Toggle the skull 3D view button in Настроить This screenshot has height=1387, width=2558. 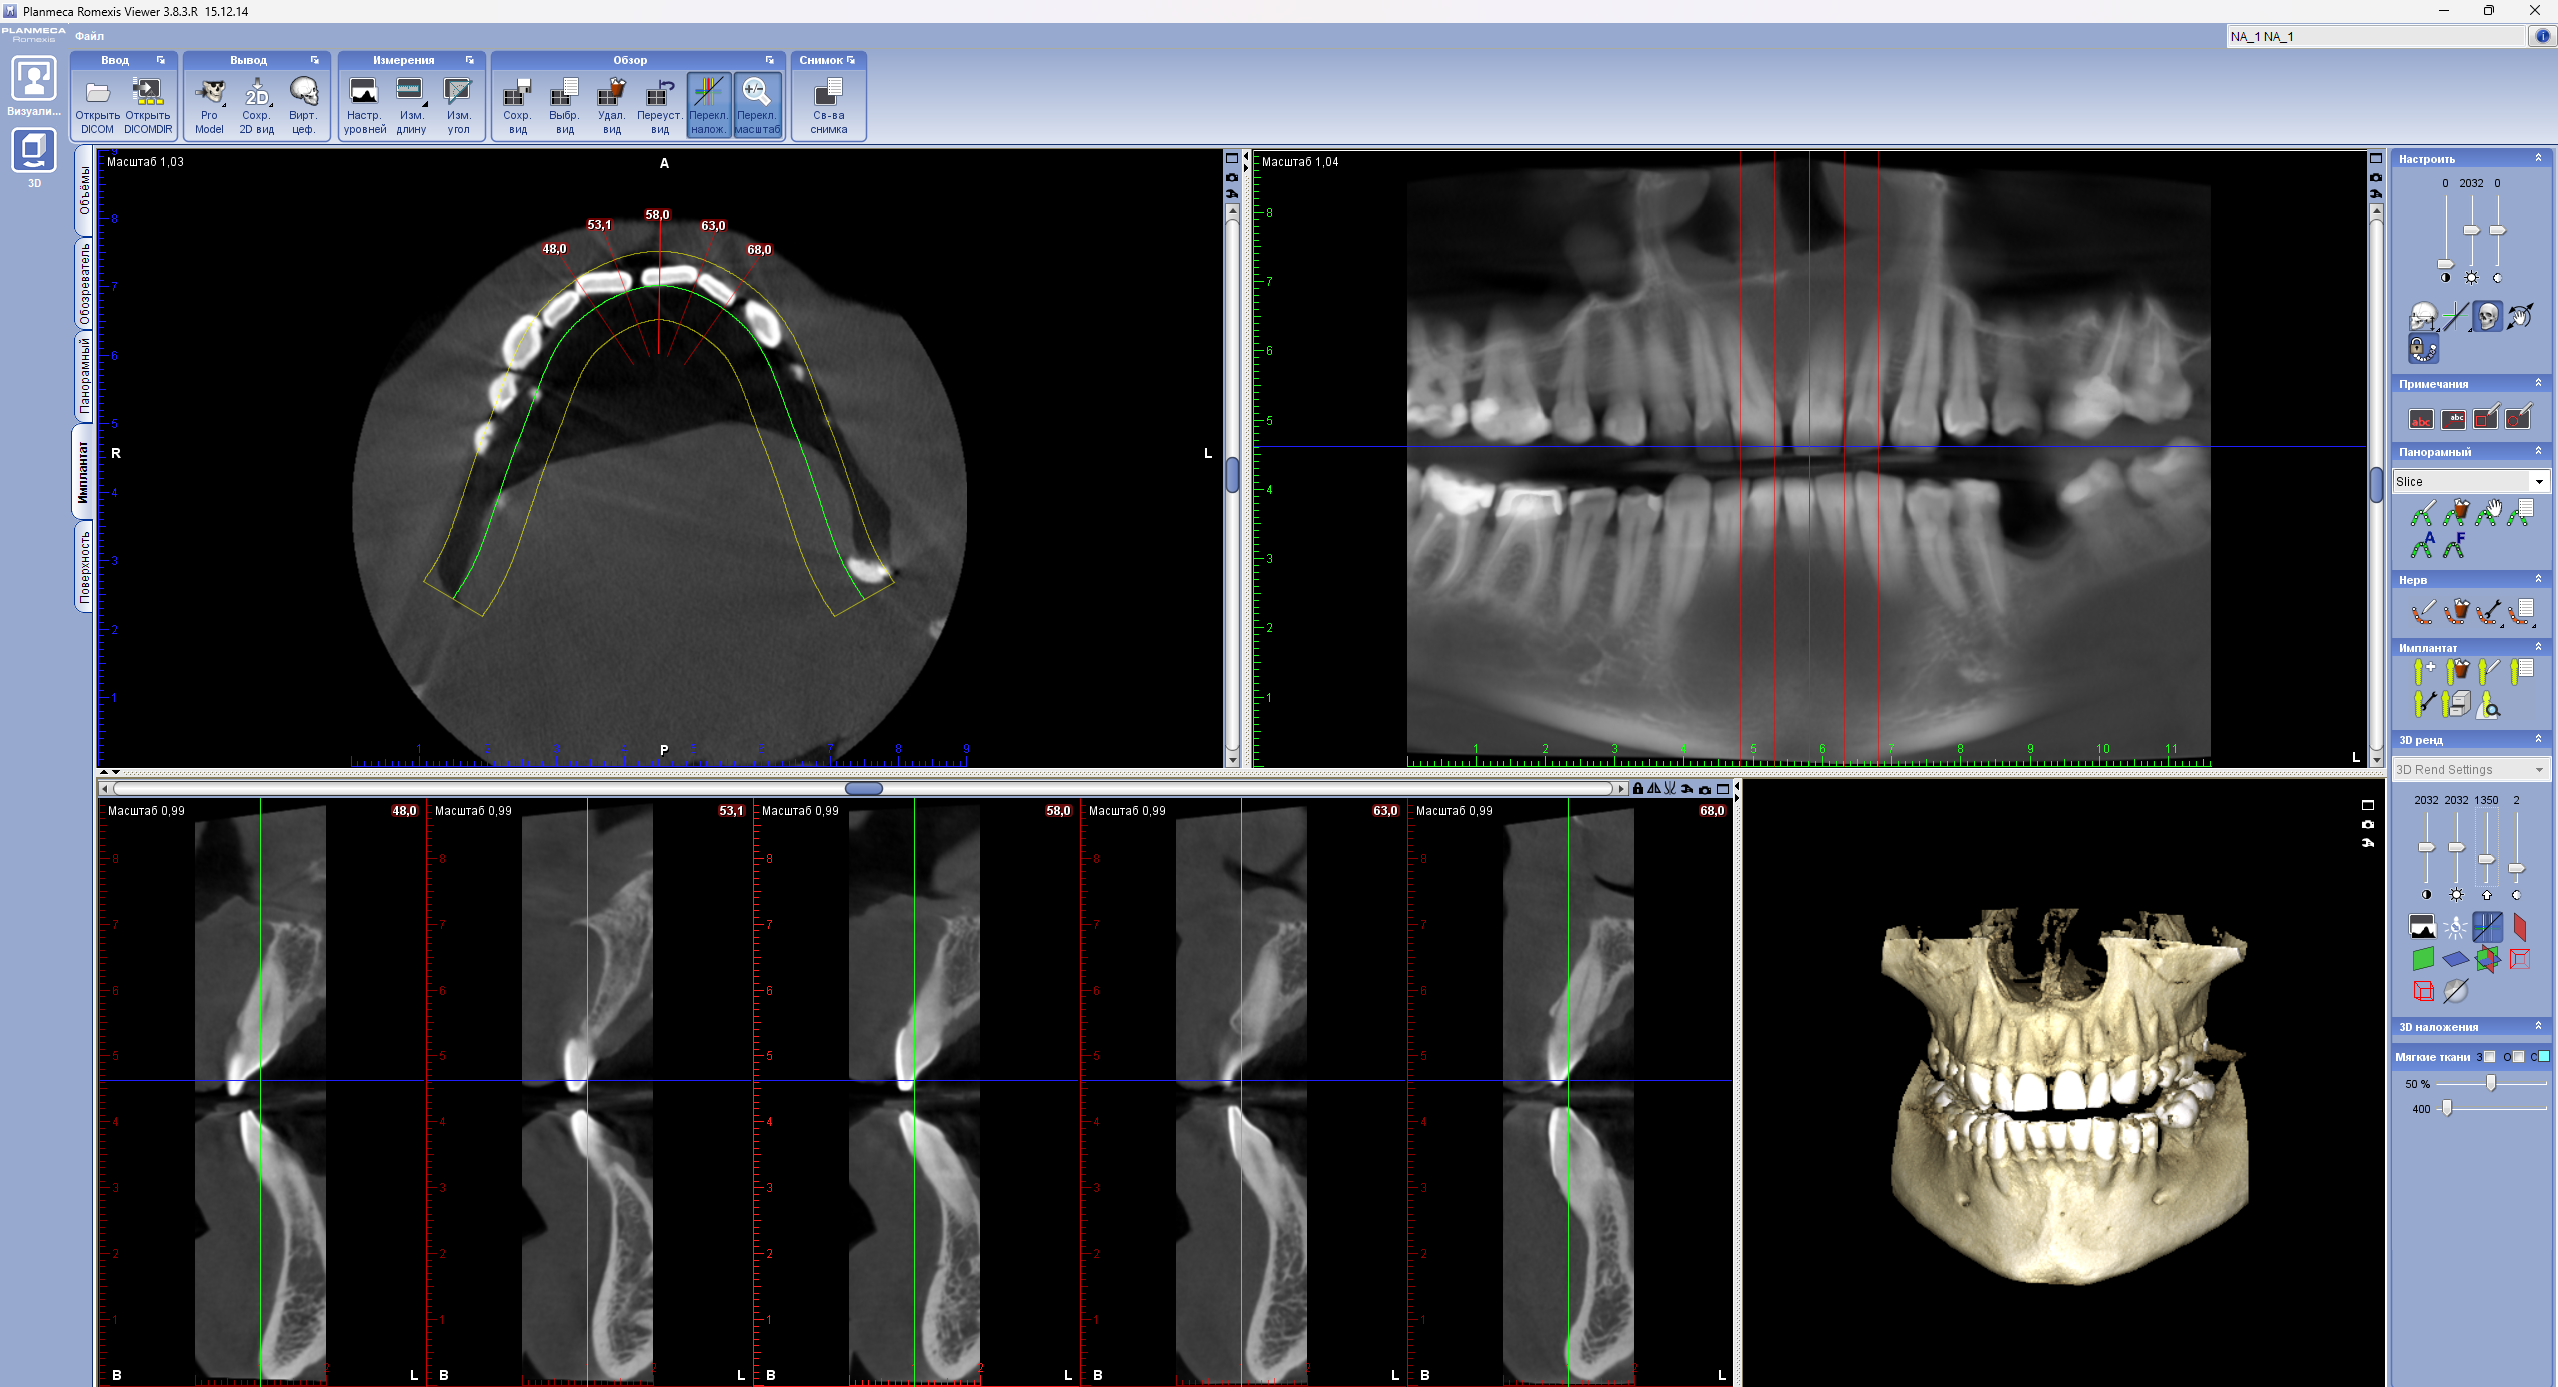pyautogui.click(x=2487, y=317)
